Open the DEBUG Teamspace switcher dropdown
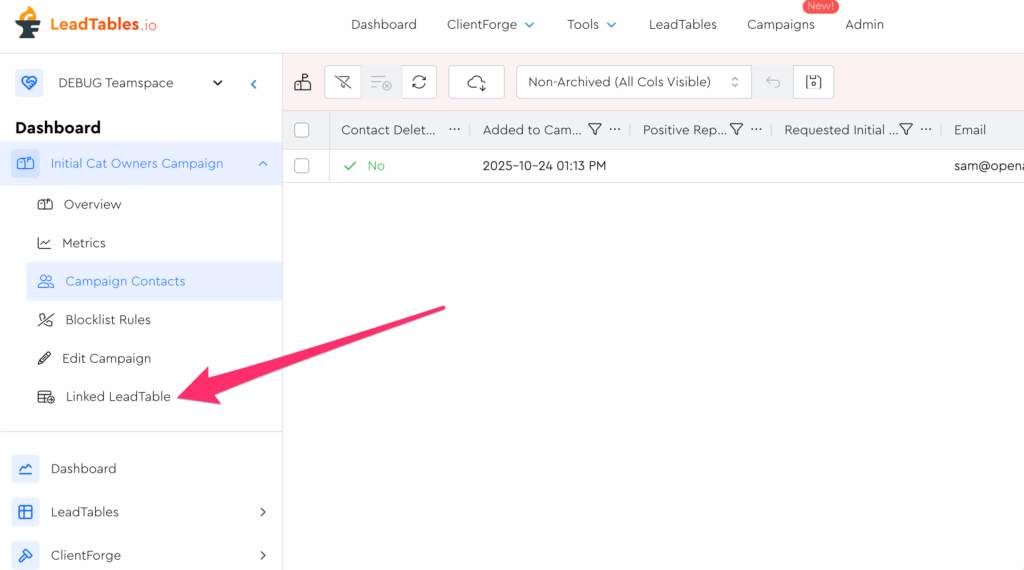 pyautogui.click(x=218, y=83)
